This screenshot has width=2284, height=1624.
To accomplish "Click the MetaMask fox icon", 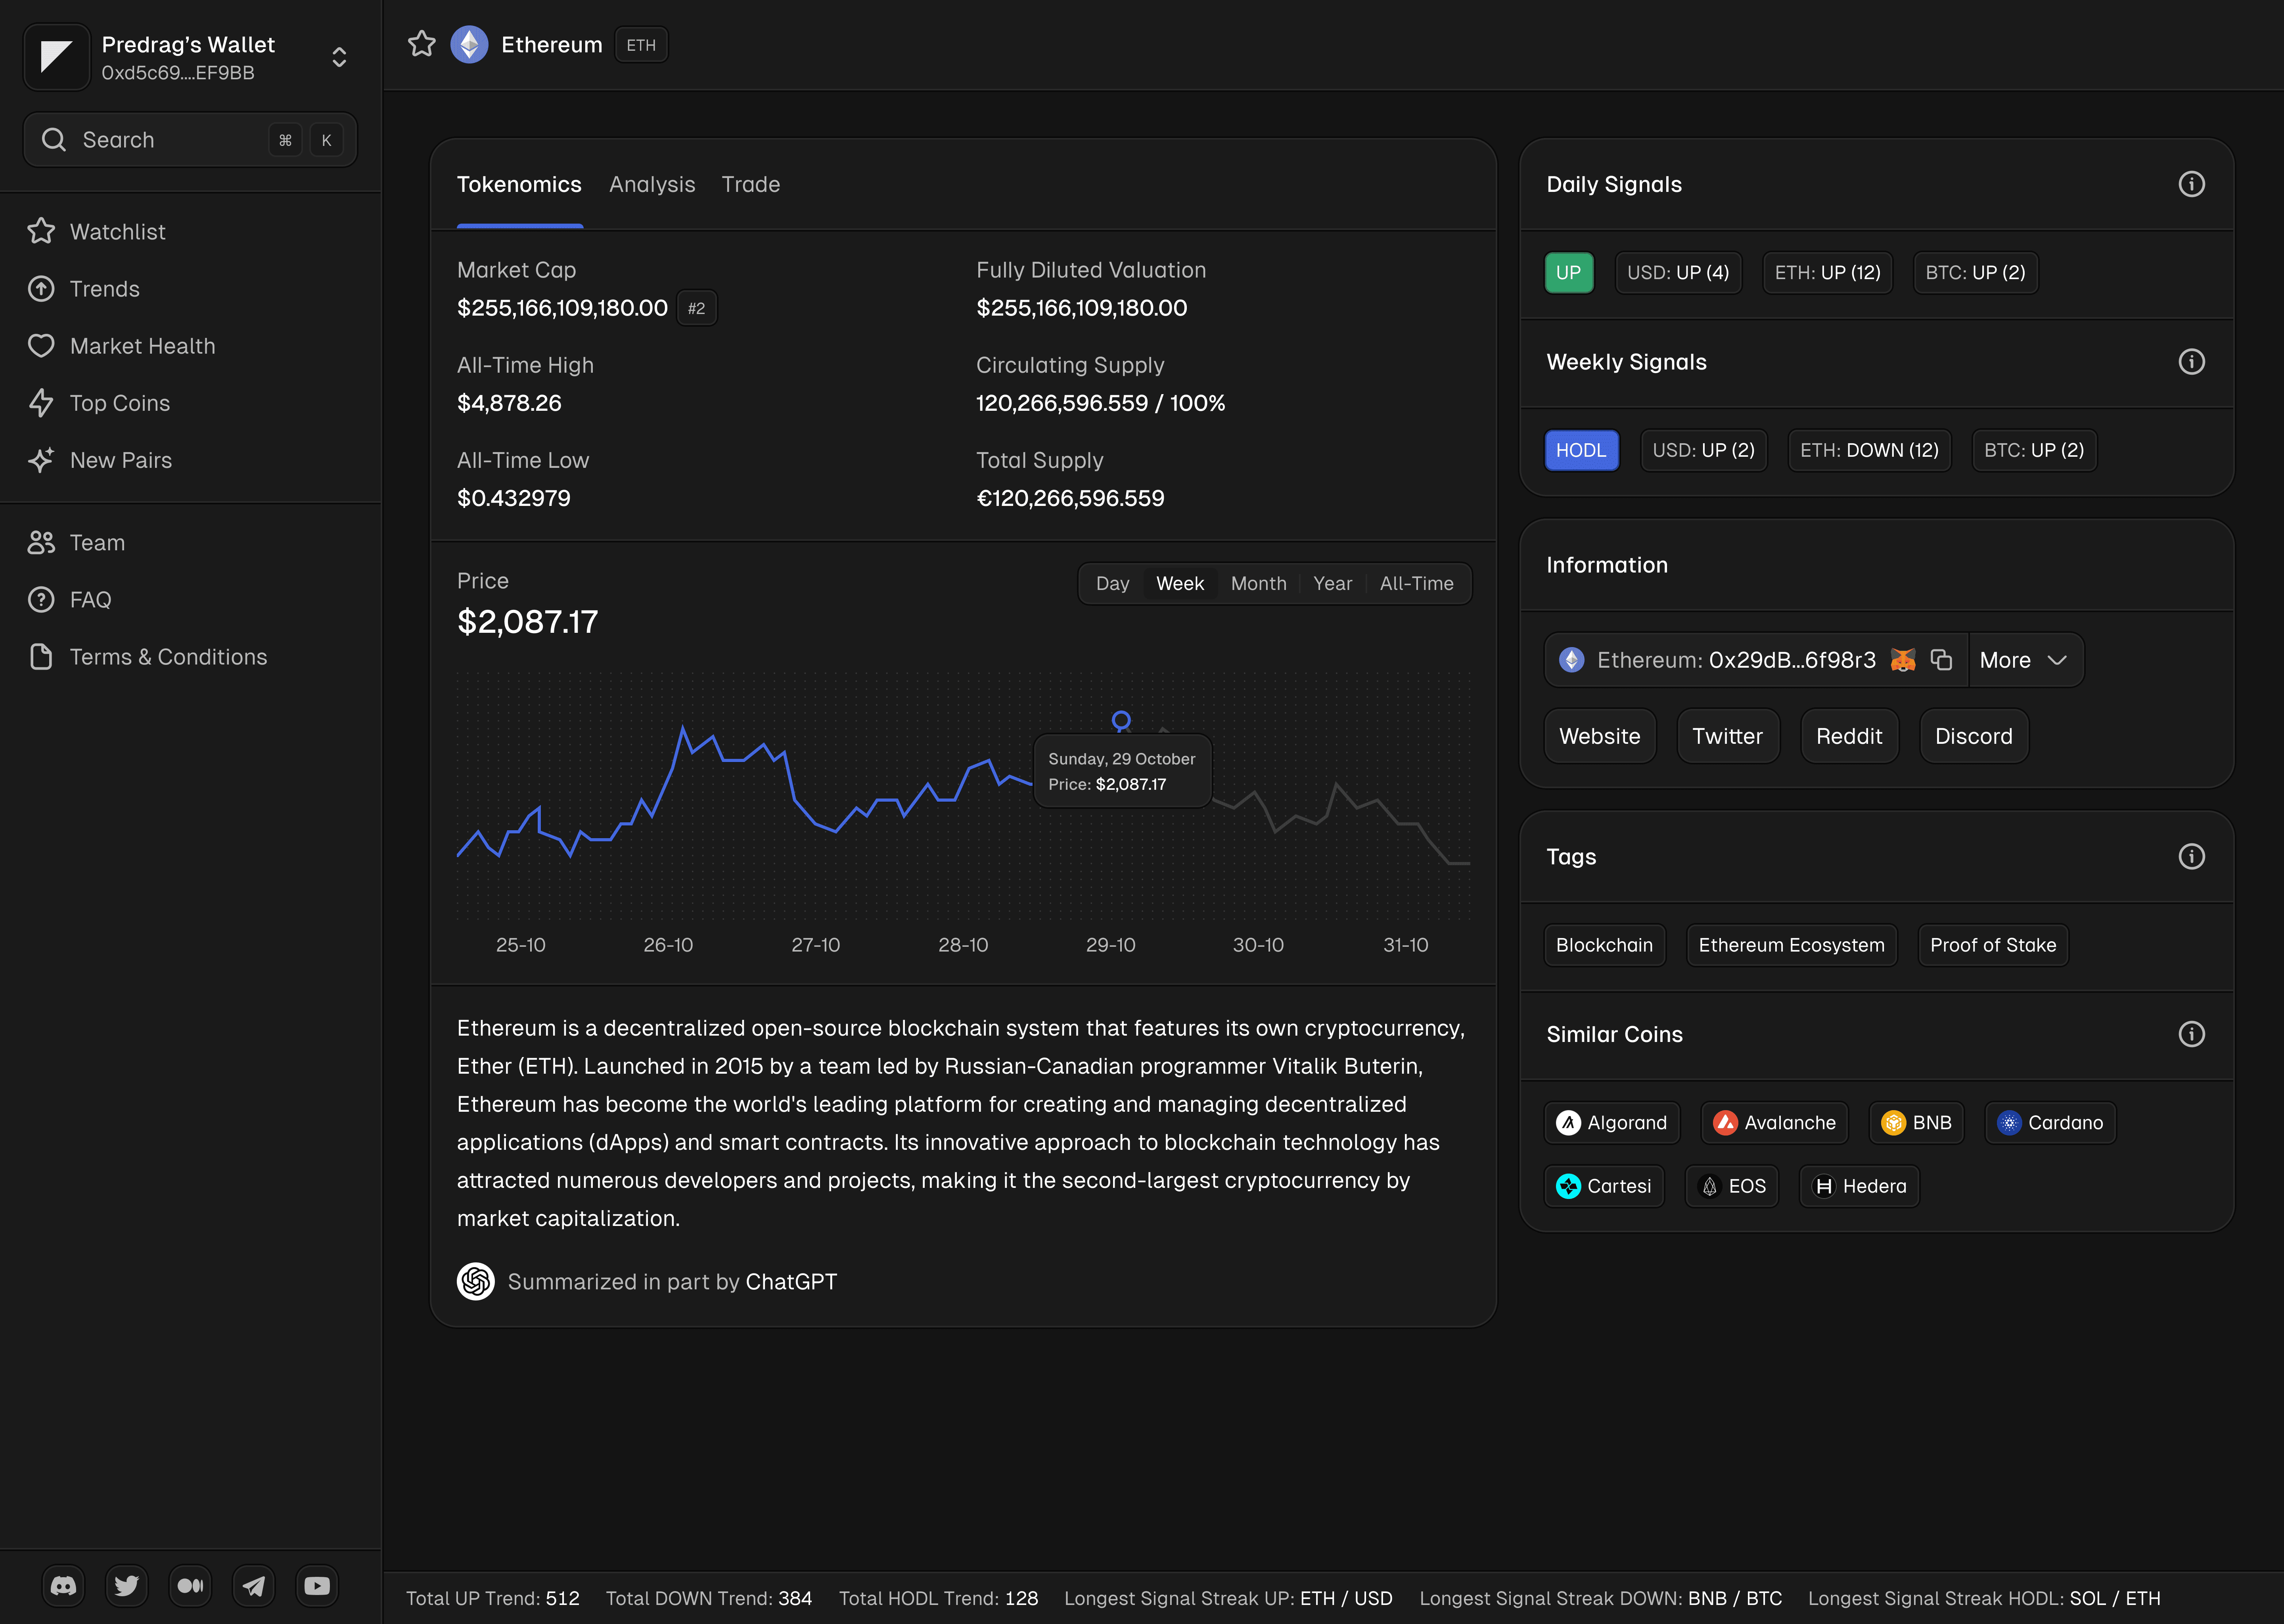I will coord(1903,660).
